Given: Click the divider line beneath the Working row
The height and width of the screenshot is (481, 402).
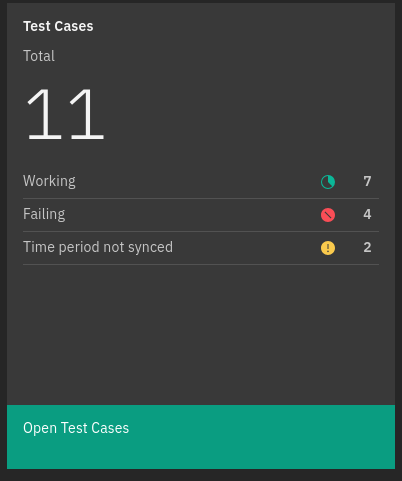Looking at the screenshot, I should pyautogui.click(x=201, y=198).
